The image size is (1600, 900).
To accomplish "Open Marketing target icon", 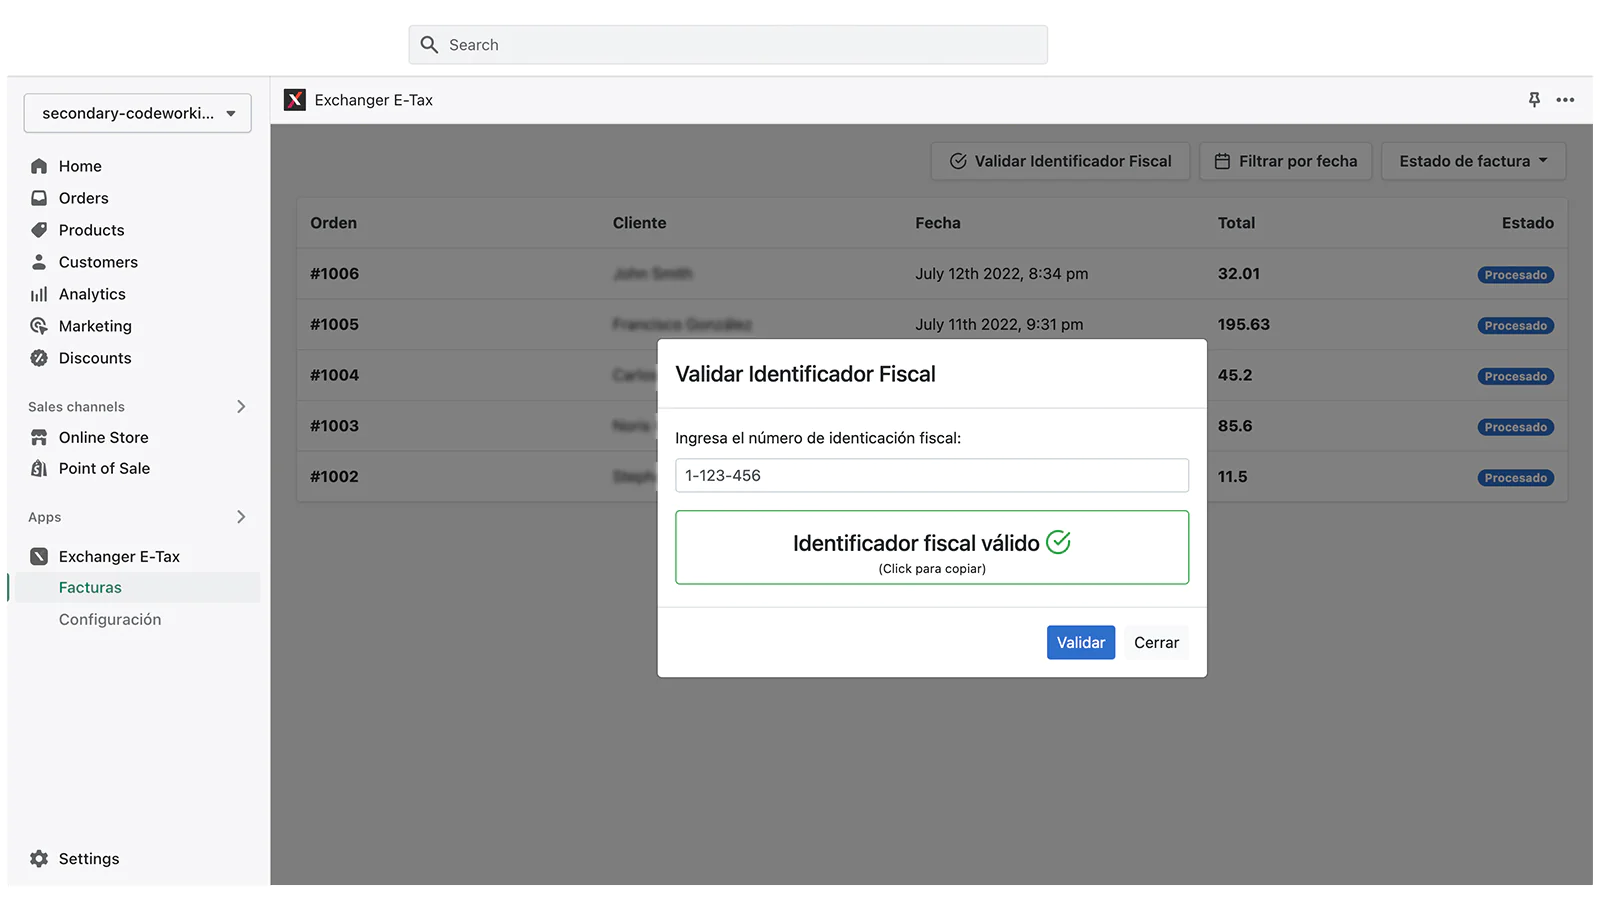I will point(39,326).
